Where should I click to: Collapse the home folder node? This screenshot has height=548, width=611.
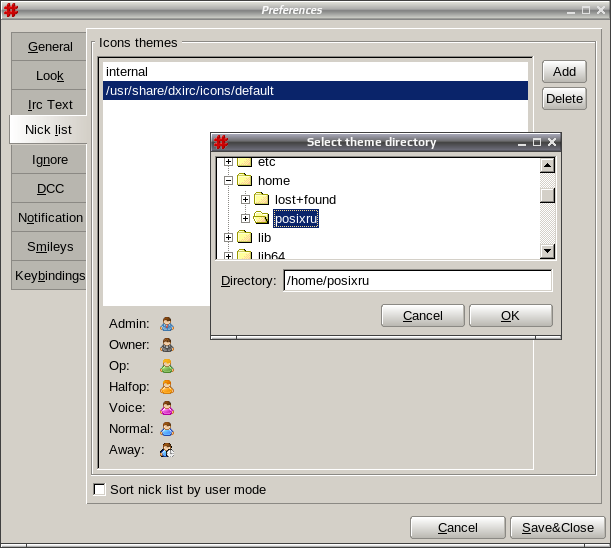click(229, 180)
